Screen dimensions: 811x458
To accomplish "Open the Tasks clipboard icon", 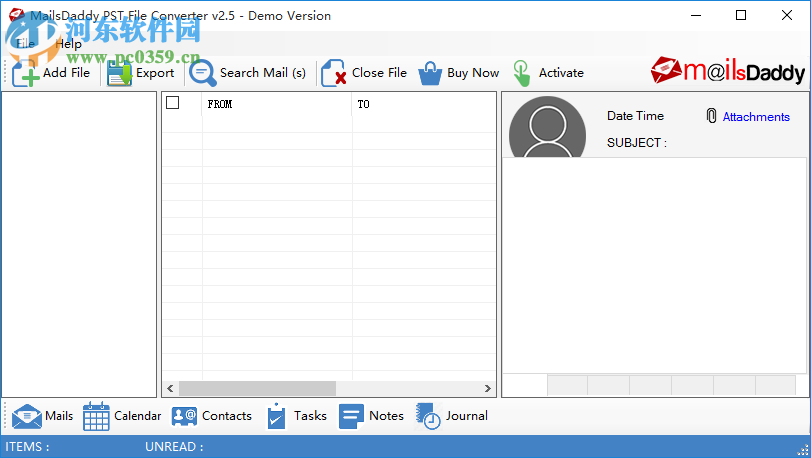I will (x=276, y=416).
